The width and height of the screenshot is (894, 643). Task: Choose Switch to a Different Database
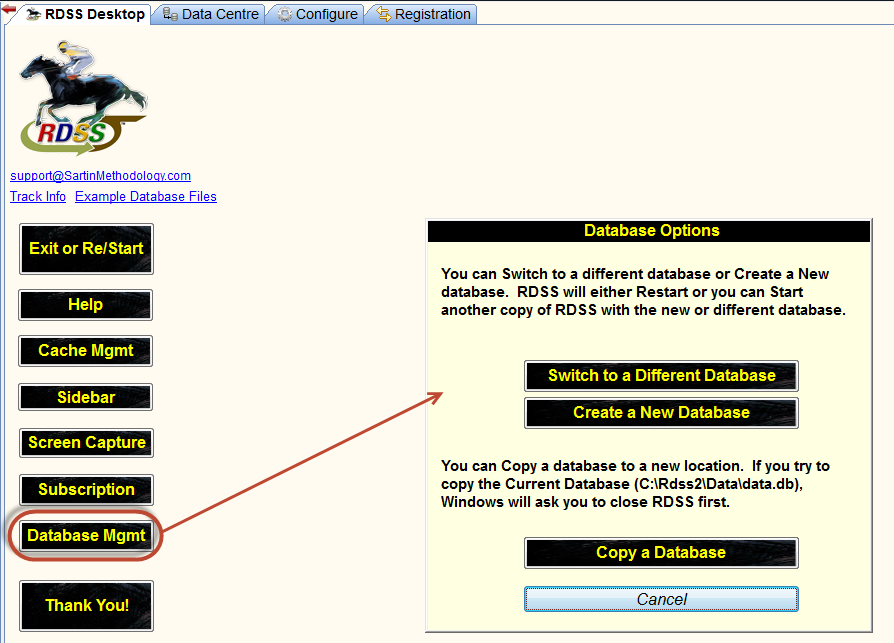[661, 376]
